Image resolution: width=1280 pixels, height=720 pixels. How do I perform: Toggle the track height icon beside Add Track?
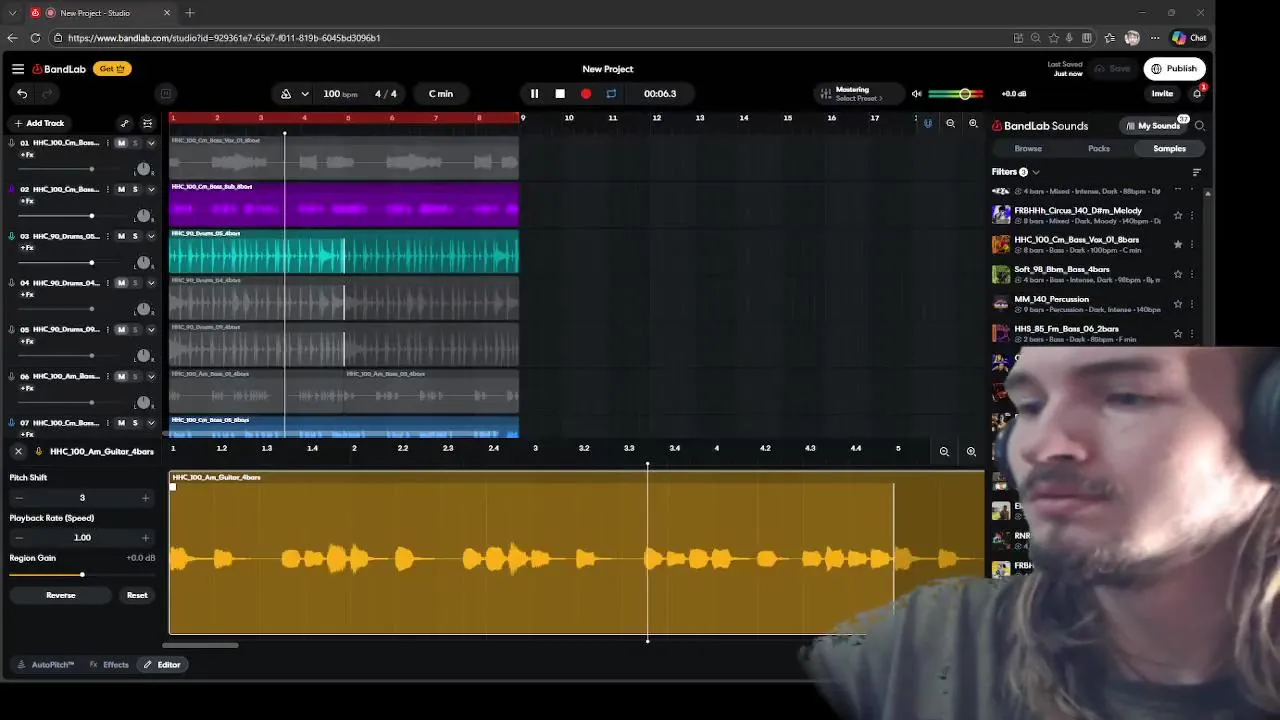pos(147,123)
